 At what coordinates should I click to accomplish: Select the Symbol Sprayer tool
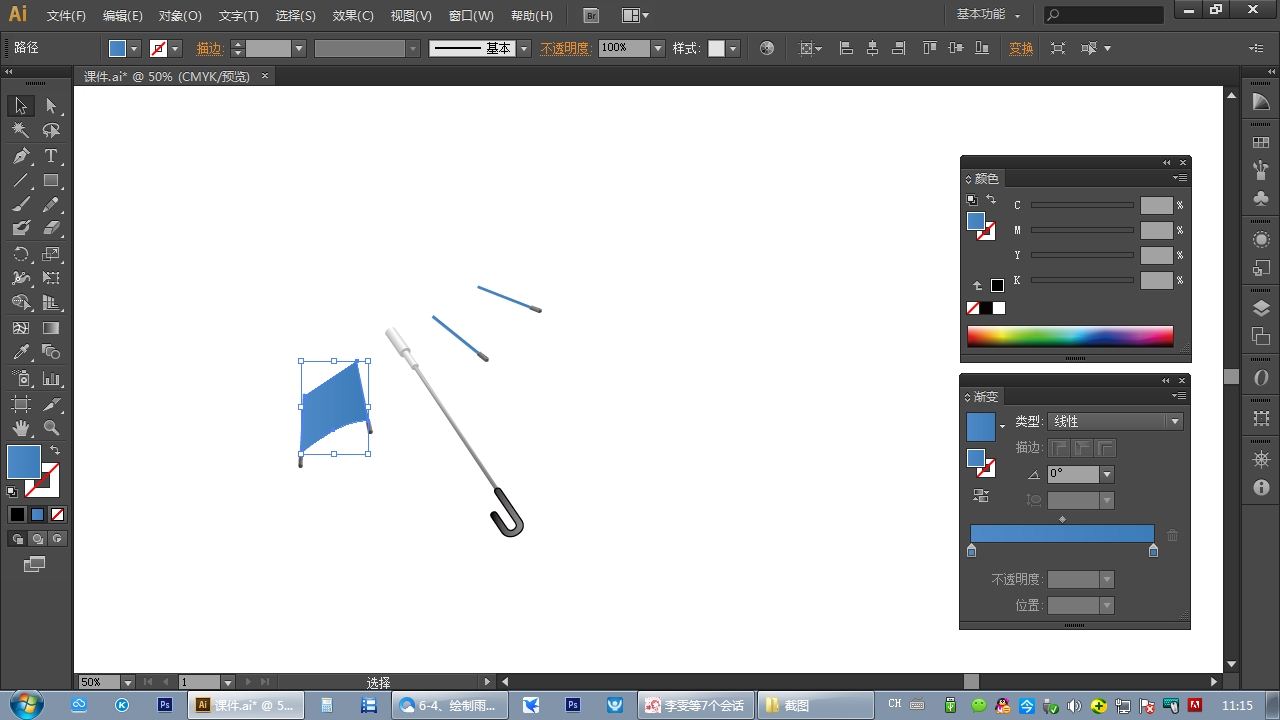21,379
